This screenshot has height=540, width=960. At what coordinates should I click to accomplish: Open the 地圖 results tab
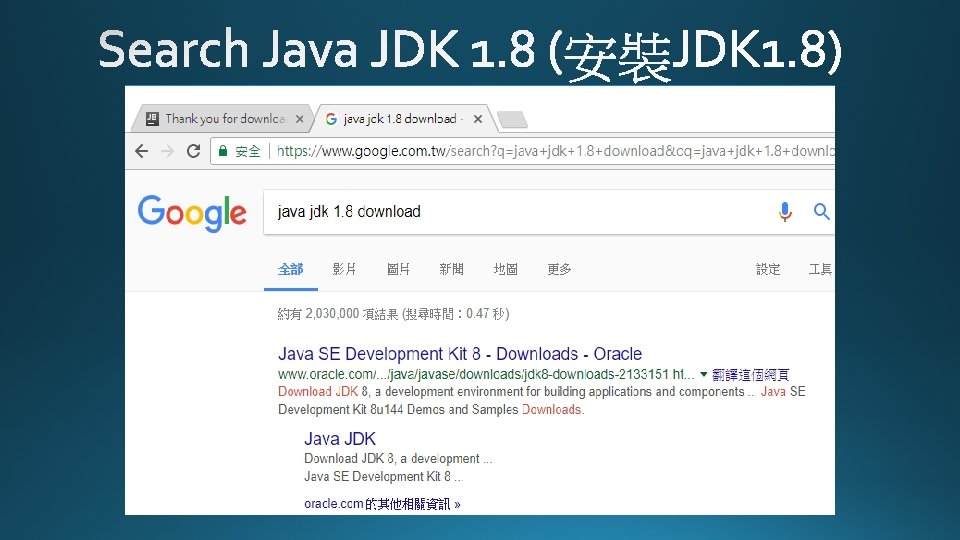tap(505, 269)
